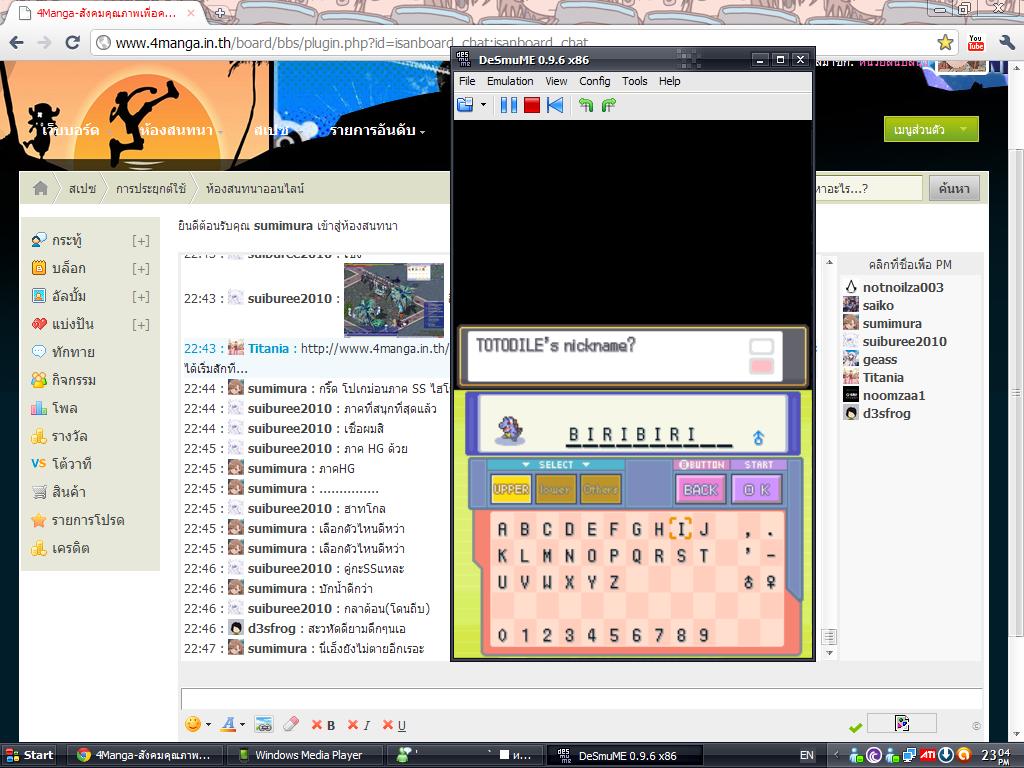
Task: Stop emulation with the red square button
Action: [x=532, y=104]
